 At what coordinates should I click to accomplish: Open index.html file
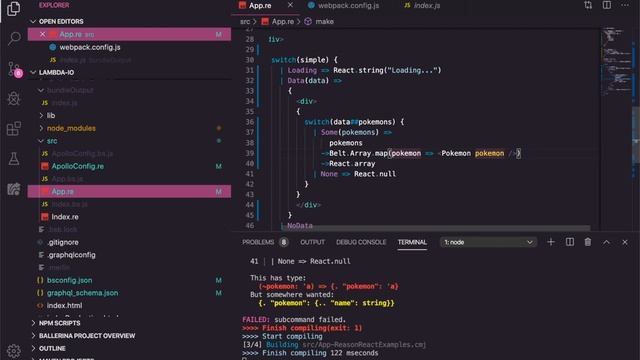pyautogui.click(x=129, y=305)
